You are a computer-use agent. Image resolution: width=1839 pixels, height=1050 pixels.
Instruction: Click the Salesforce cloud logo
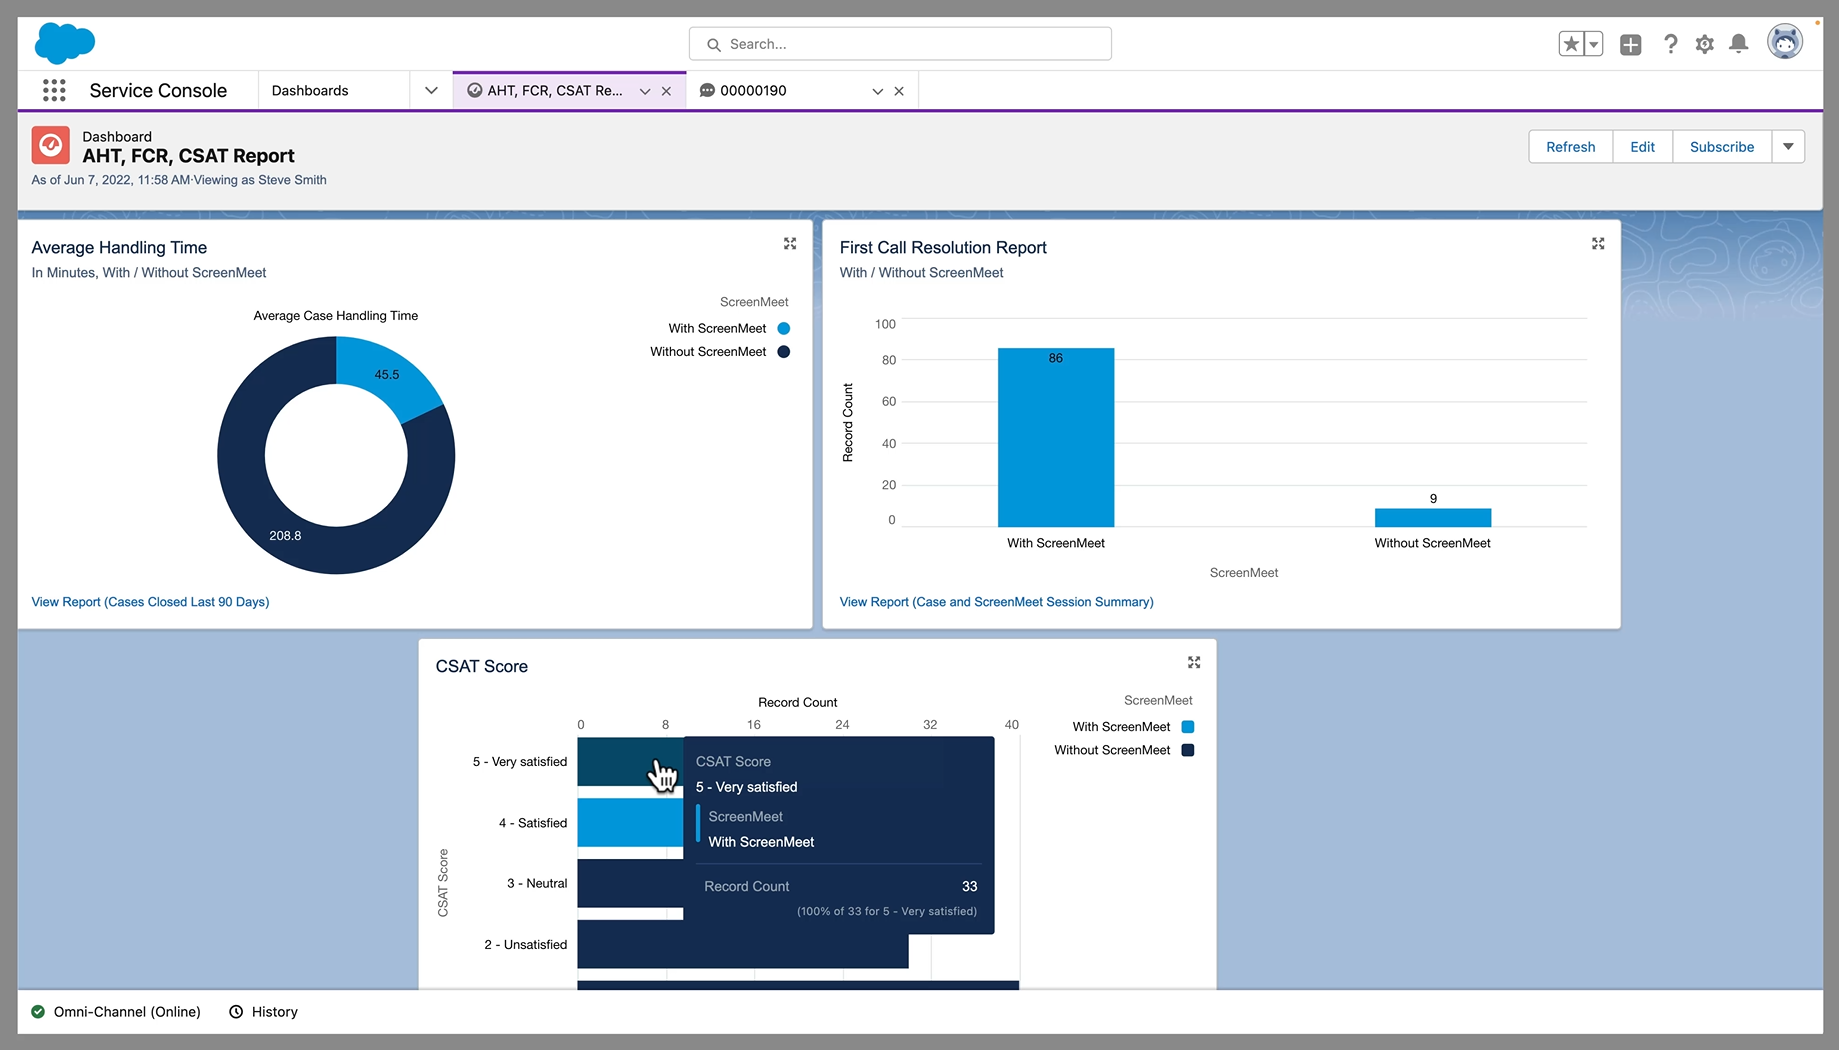pos(65,44)
